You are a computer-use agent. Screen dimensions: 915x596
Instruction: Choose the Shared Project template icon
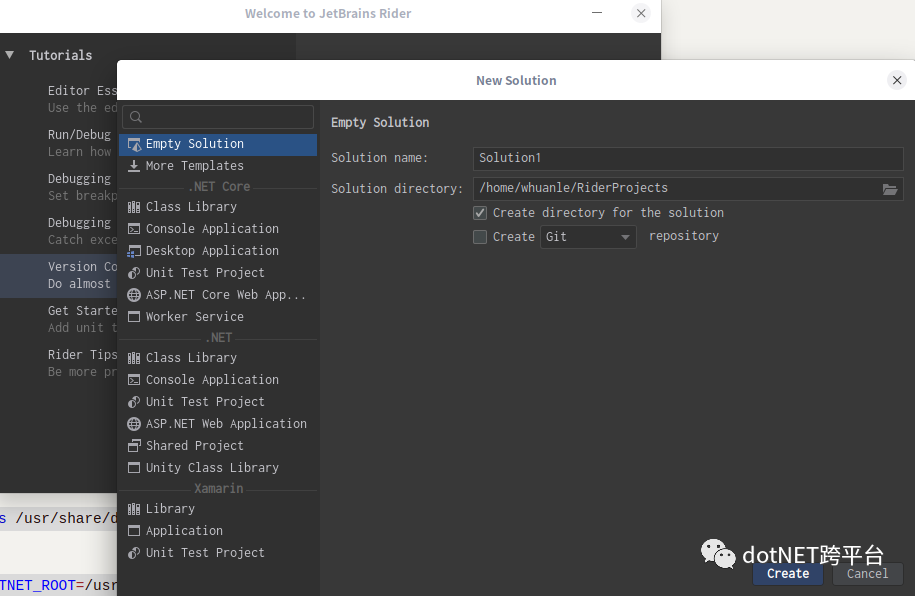click(x=134, y=446)
